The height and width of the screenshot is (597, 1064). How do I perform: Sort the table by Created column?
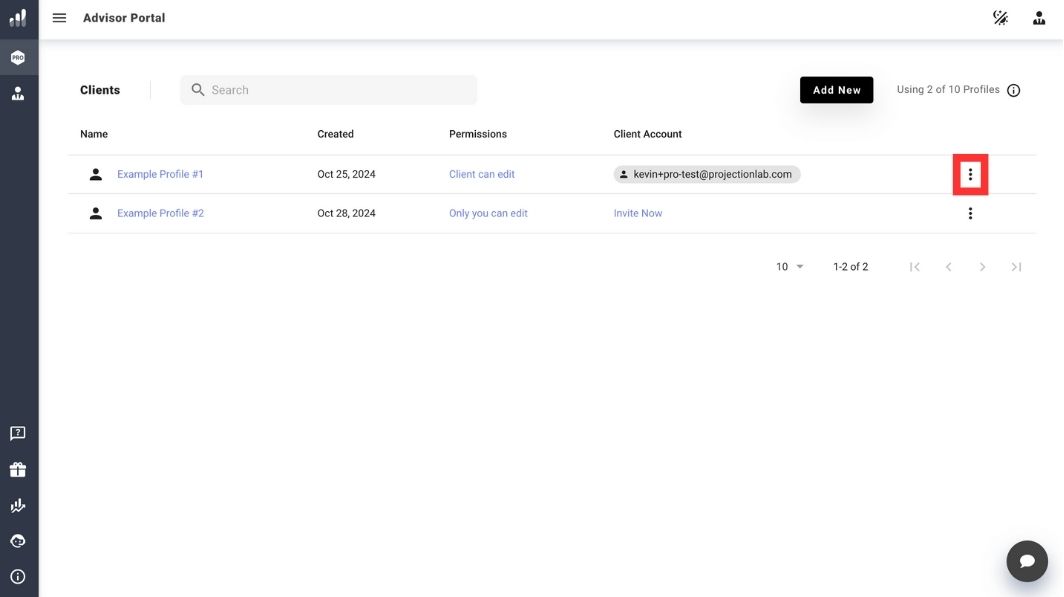coord(335,134)
